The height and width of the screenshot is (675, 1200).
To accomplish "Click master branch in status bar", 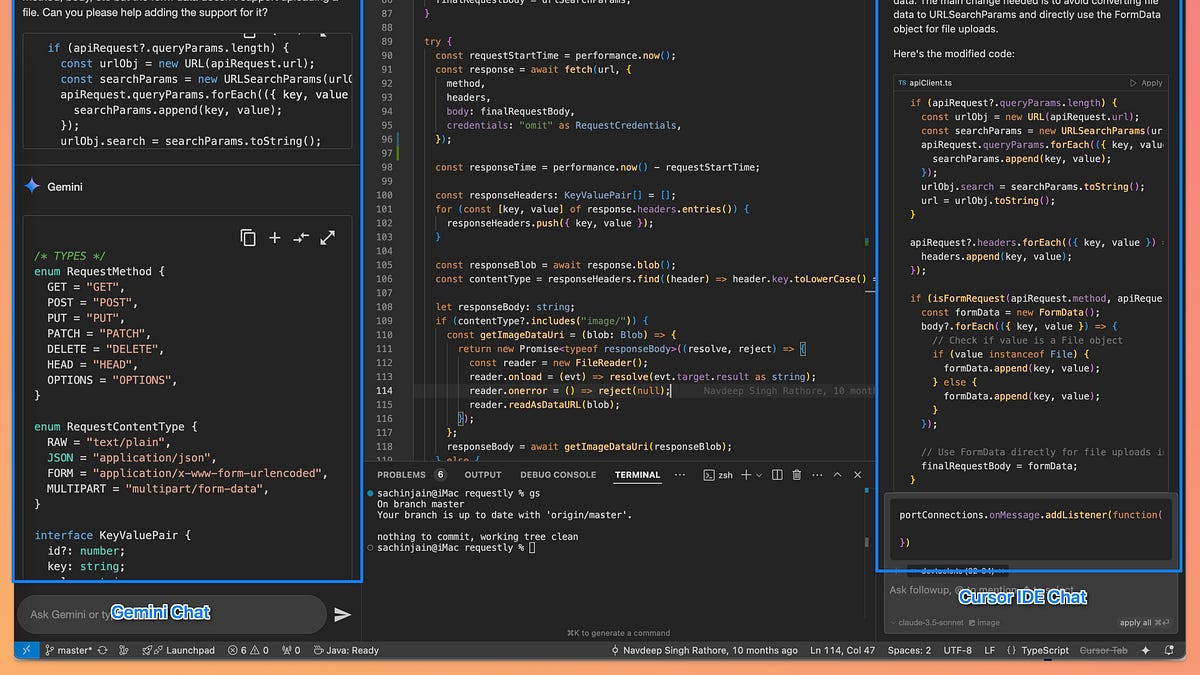I will pyautogui.click(x=69, y=650).
